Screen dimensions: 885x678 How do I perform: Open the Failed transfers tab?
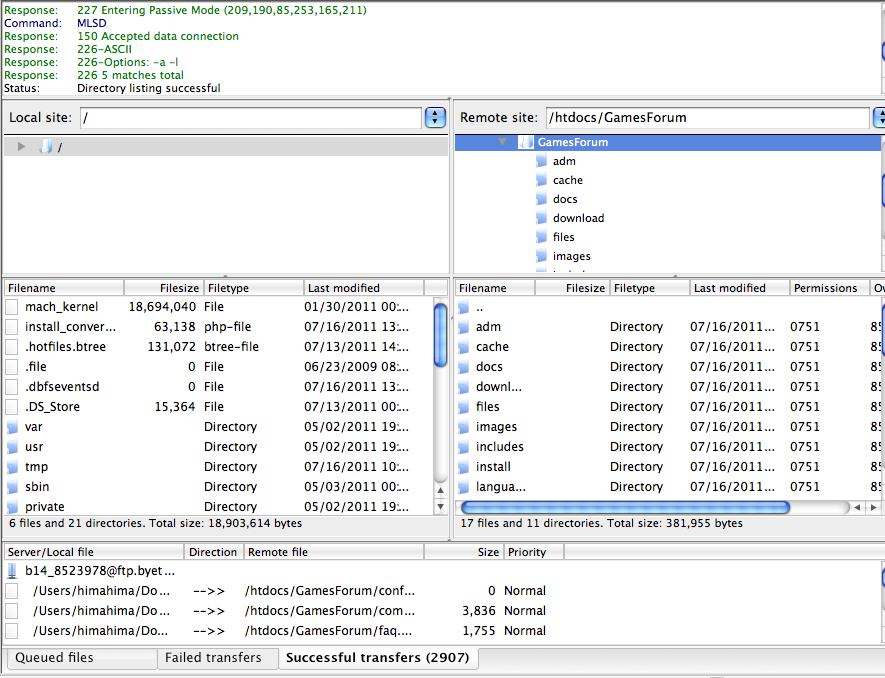[x=214, y=658]
